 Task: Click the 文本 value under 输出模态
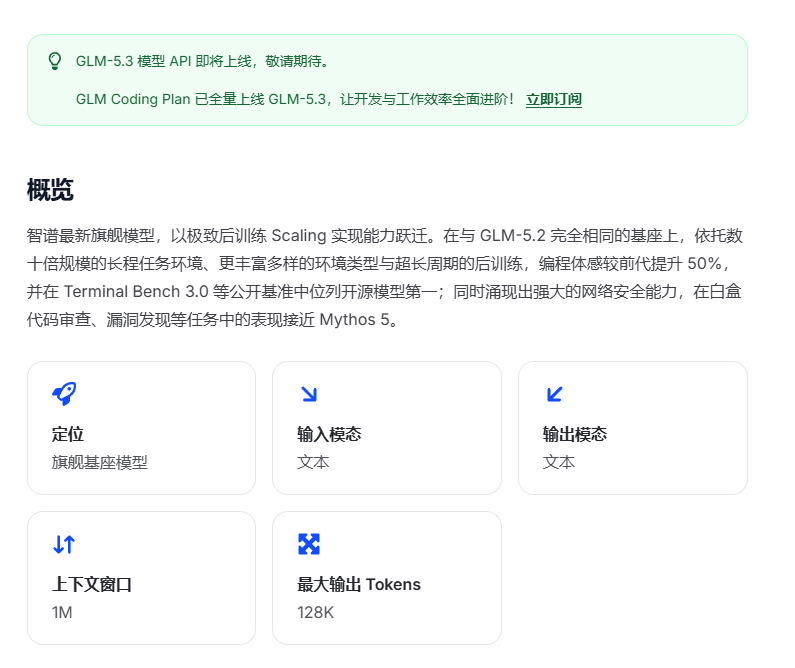[559, 462]
